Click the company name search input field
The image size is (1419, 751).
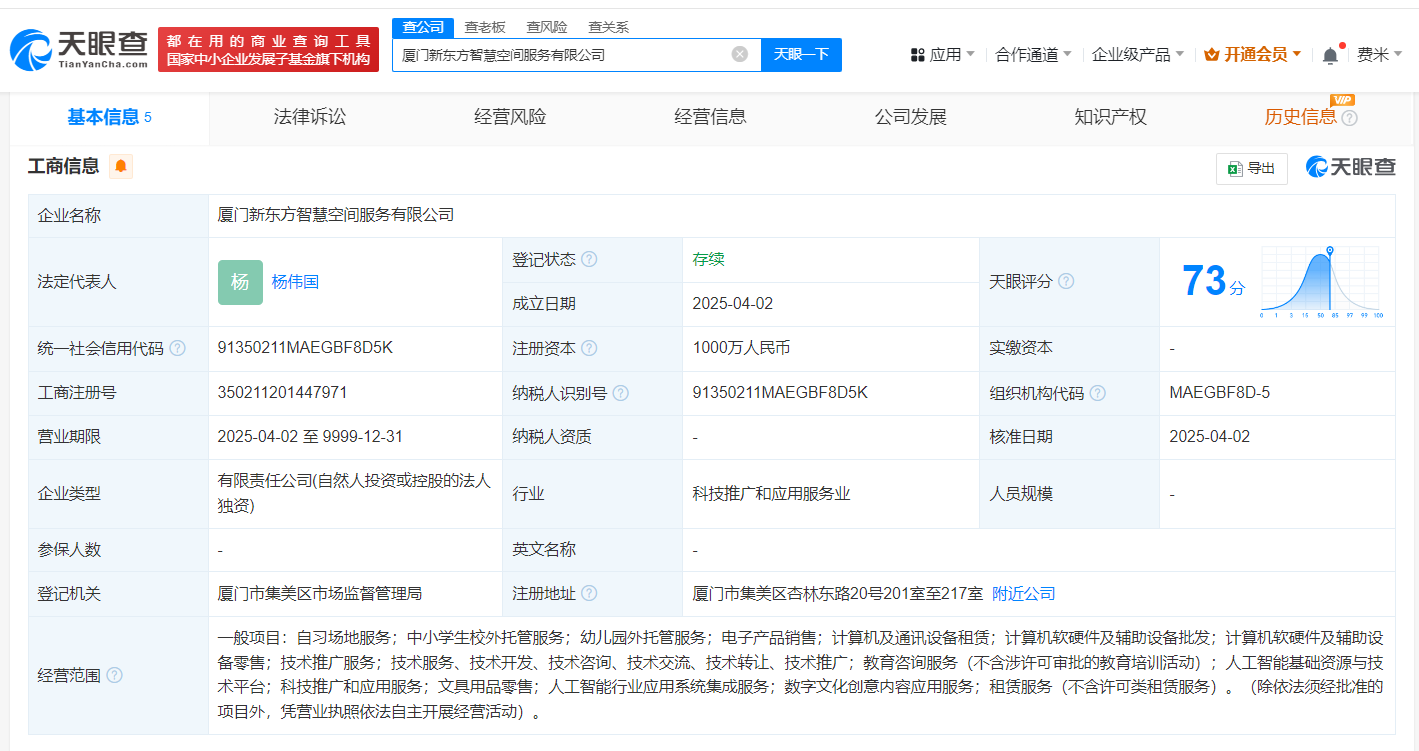[x=560, y=54]
